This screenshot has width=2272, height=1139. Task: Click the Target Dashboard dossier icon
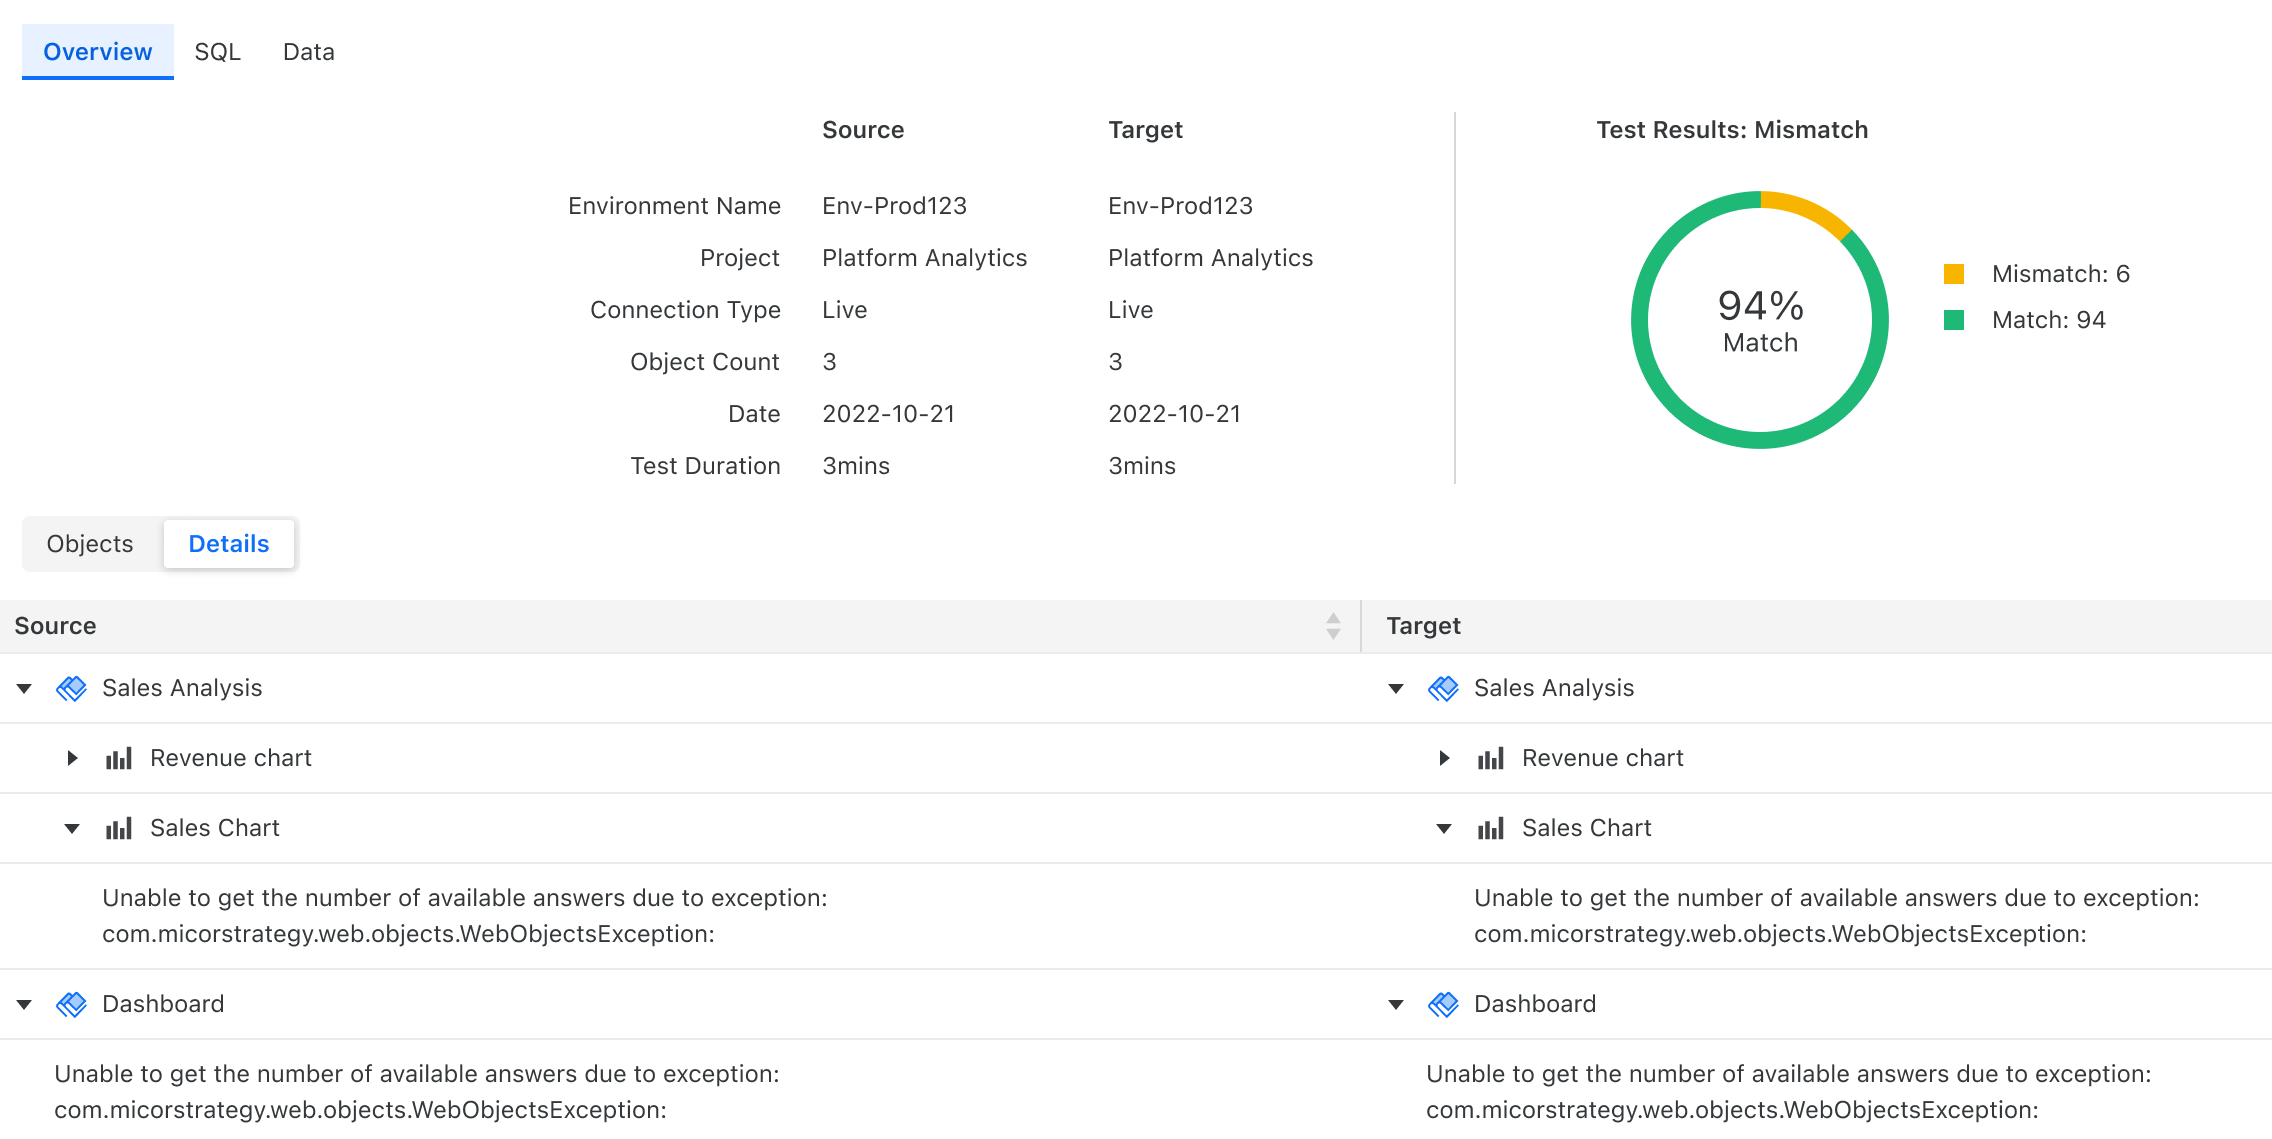(x=1443, y=1004)
